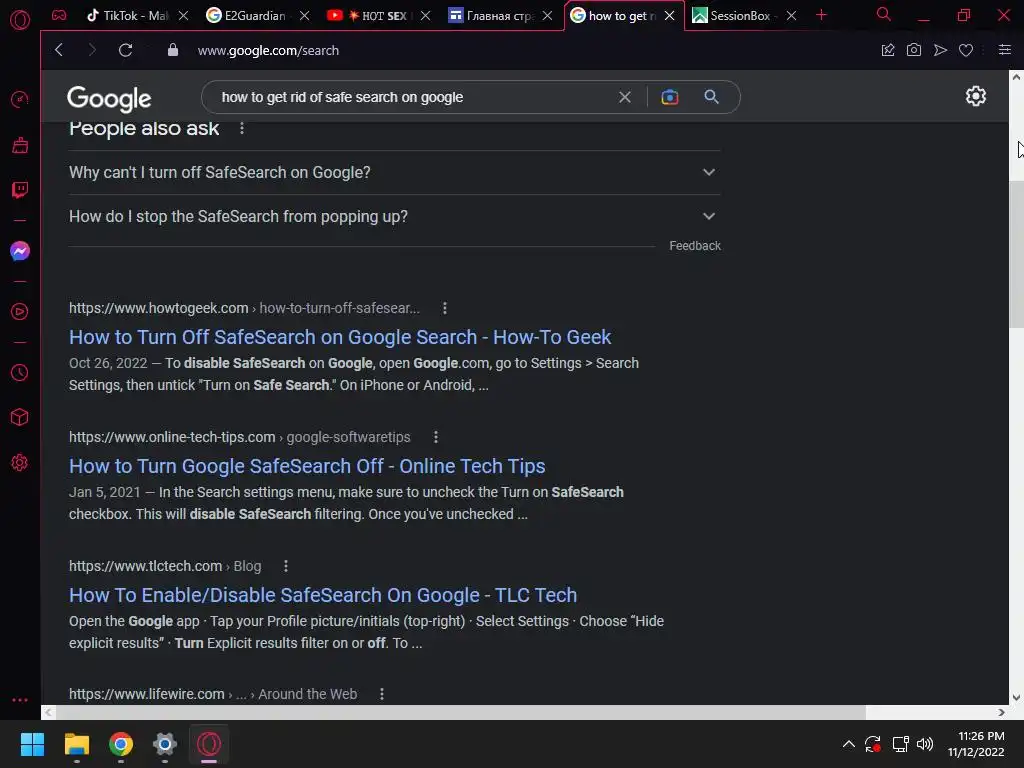This screenshot has width=1024, height=768.
Task: Open the browser snapshot camera tool
Action: (x=914, y=50)
